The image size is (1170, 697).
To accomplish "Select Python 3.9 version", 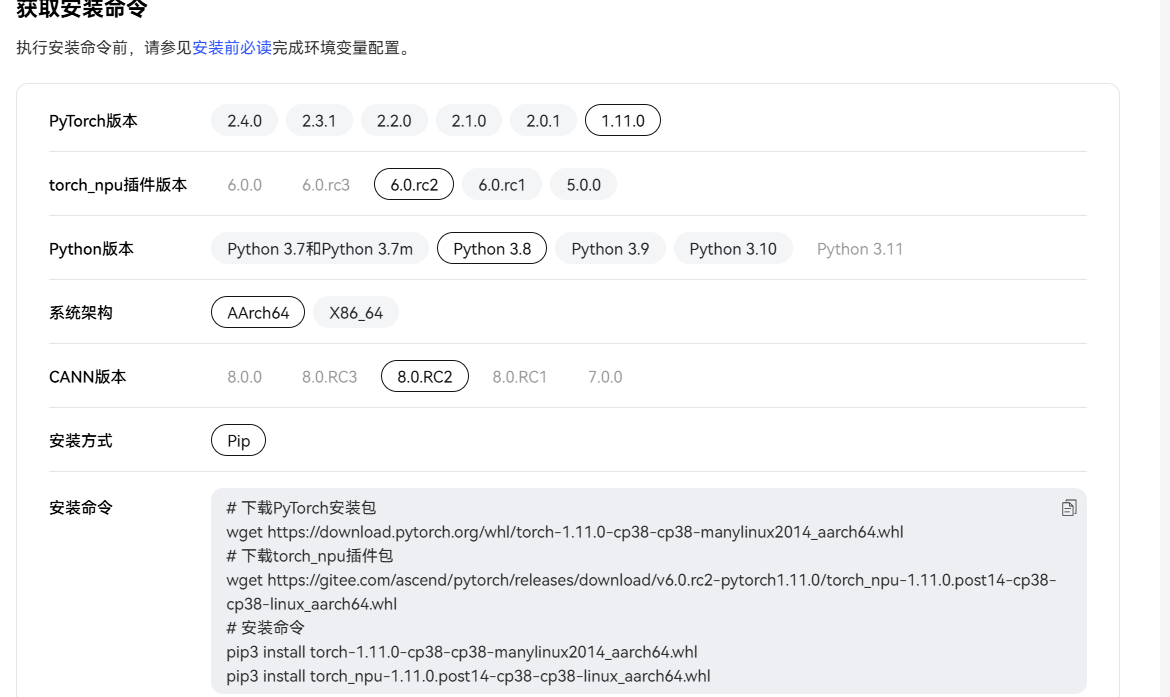I will pos(610,248).
